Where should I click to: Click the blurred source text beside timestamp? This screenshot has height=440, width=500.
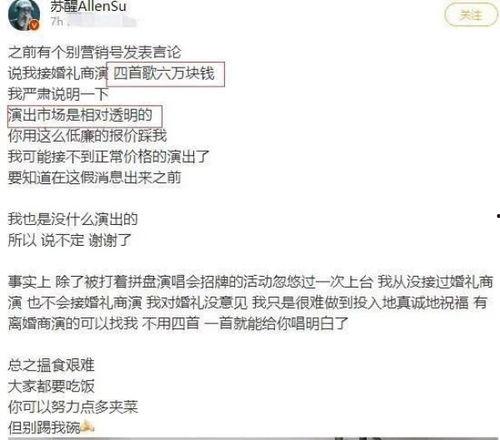tap(102, 22)
